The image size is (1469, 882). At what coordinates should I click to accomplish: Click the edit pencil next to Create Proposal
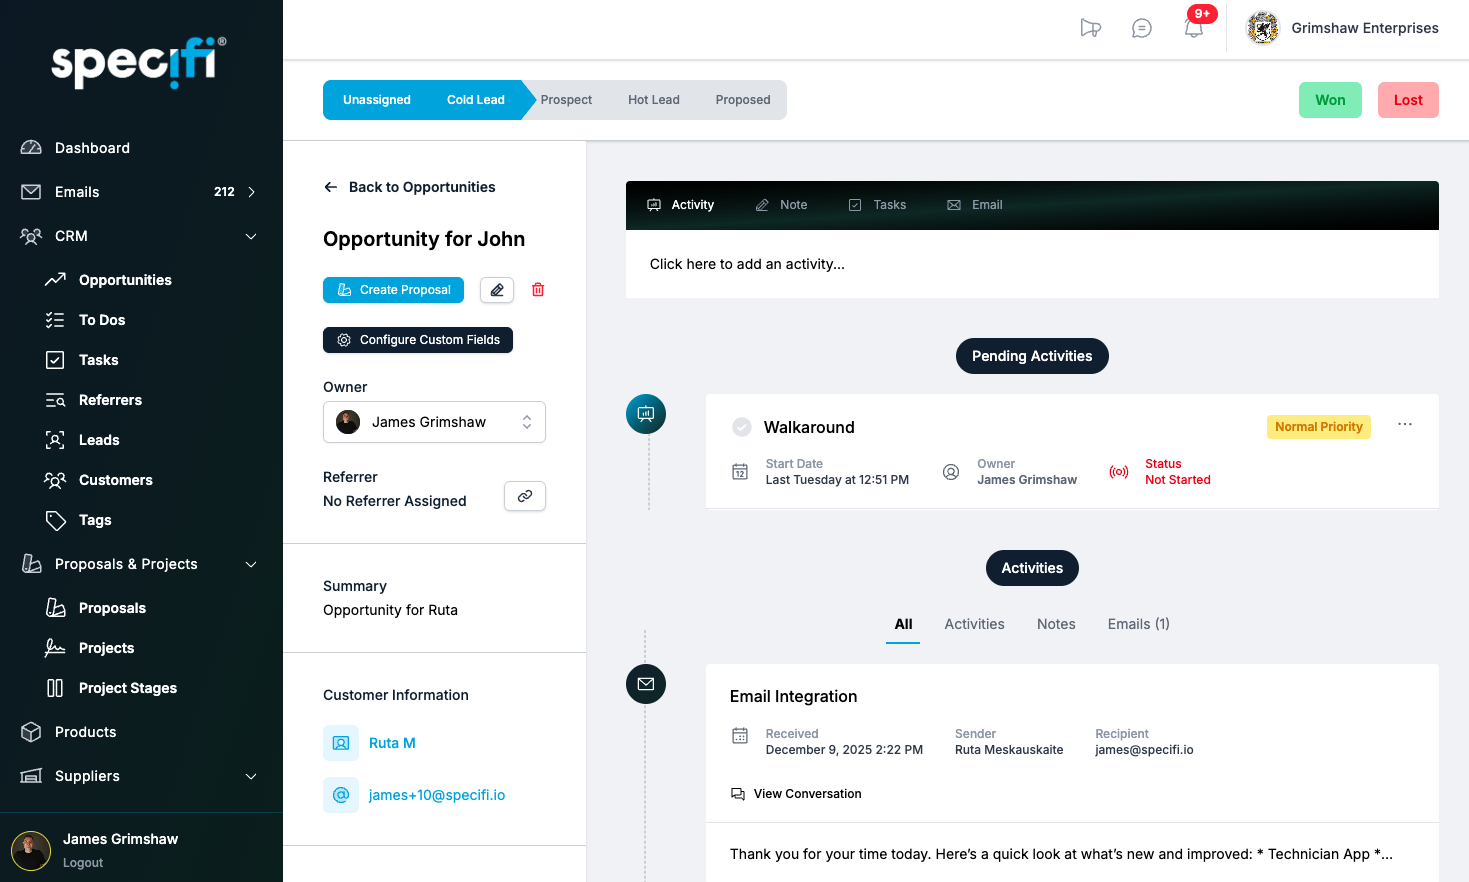(497, 289)
